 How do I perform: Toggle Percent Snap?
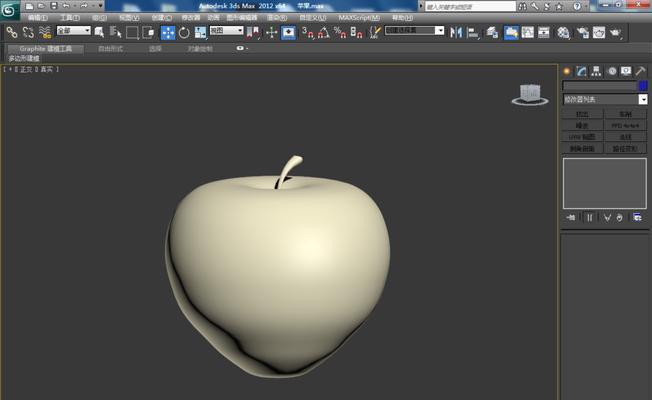(340, 32)
